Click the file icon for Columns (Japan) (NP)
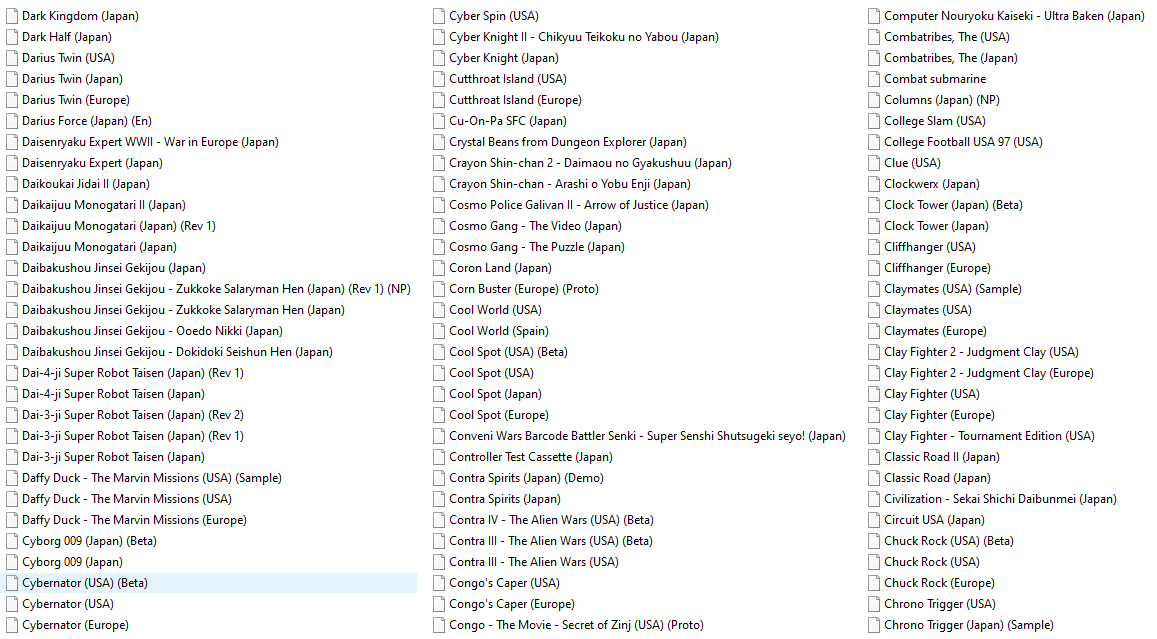Screen dimensions: 1157x639 click(874, 100)
